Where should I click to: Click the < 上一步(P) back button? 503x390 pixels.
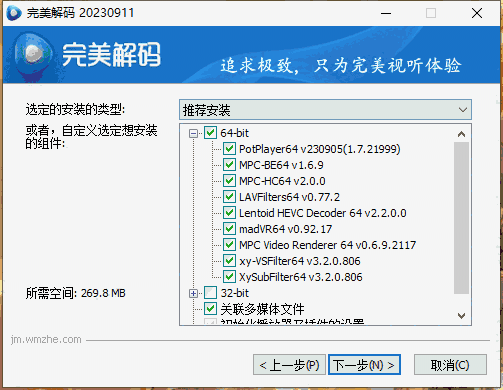click(x=289, y=365)
